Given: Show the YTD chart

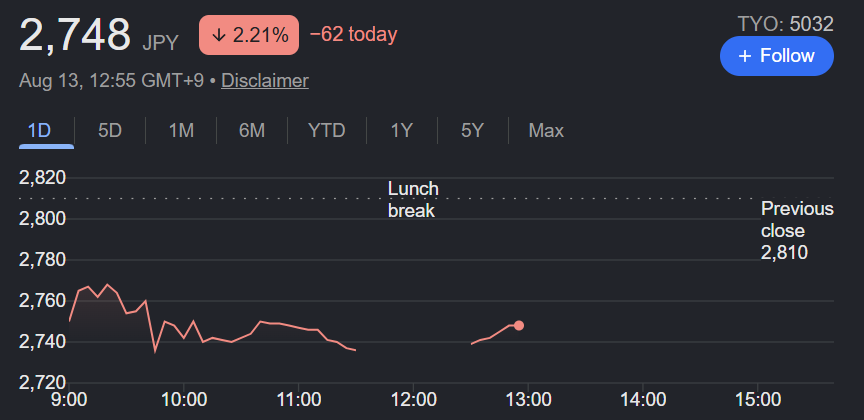Looking at the screenshot, I should coord(326,131).
